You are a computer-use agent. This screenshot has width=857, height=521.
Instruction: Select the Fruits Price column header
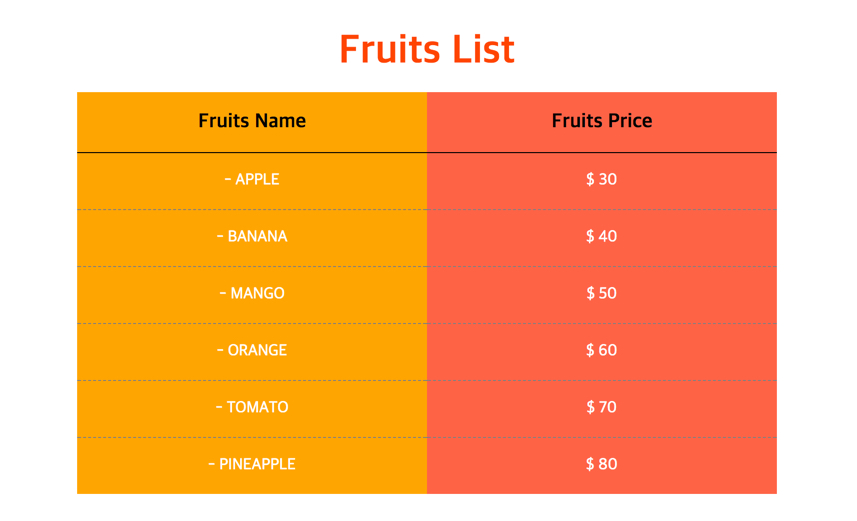[602, 121]
